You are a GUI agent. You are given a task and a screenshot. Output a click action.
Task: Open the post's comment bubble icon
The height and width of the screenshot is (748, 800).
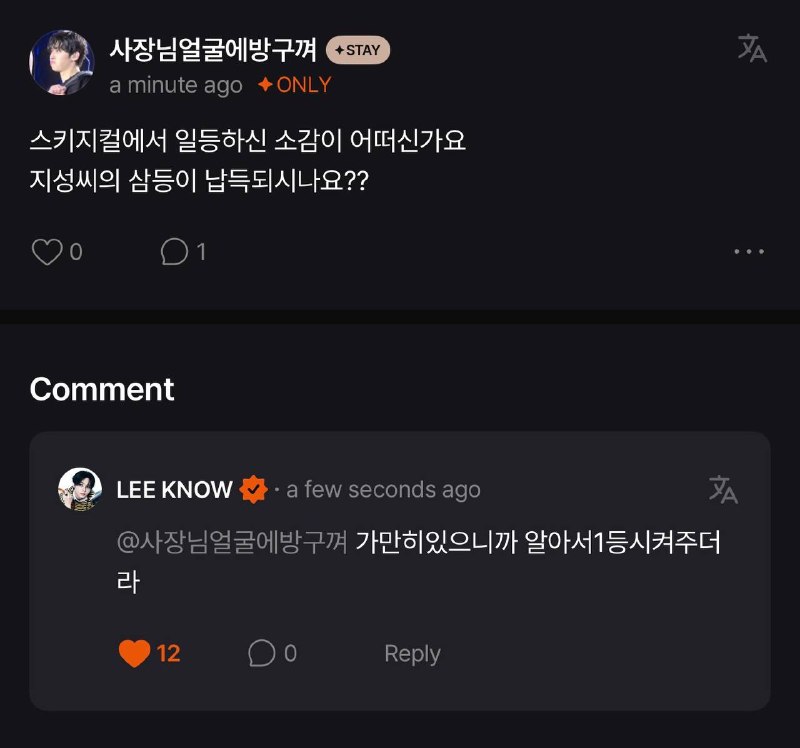pos(174,252)
